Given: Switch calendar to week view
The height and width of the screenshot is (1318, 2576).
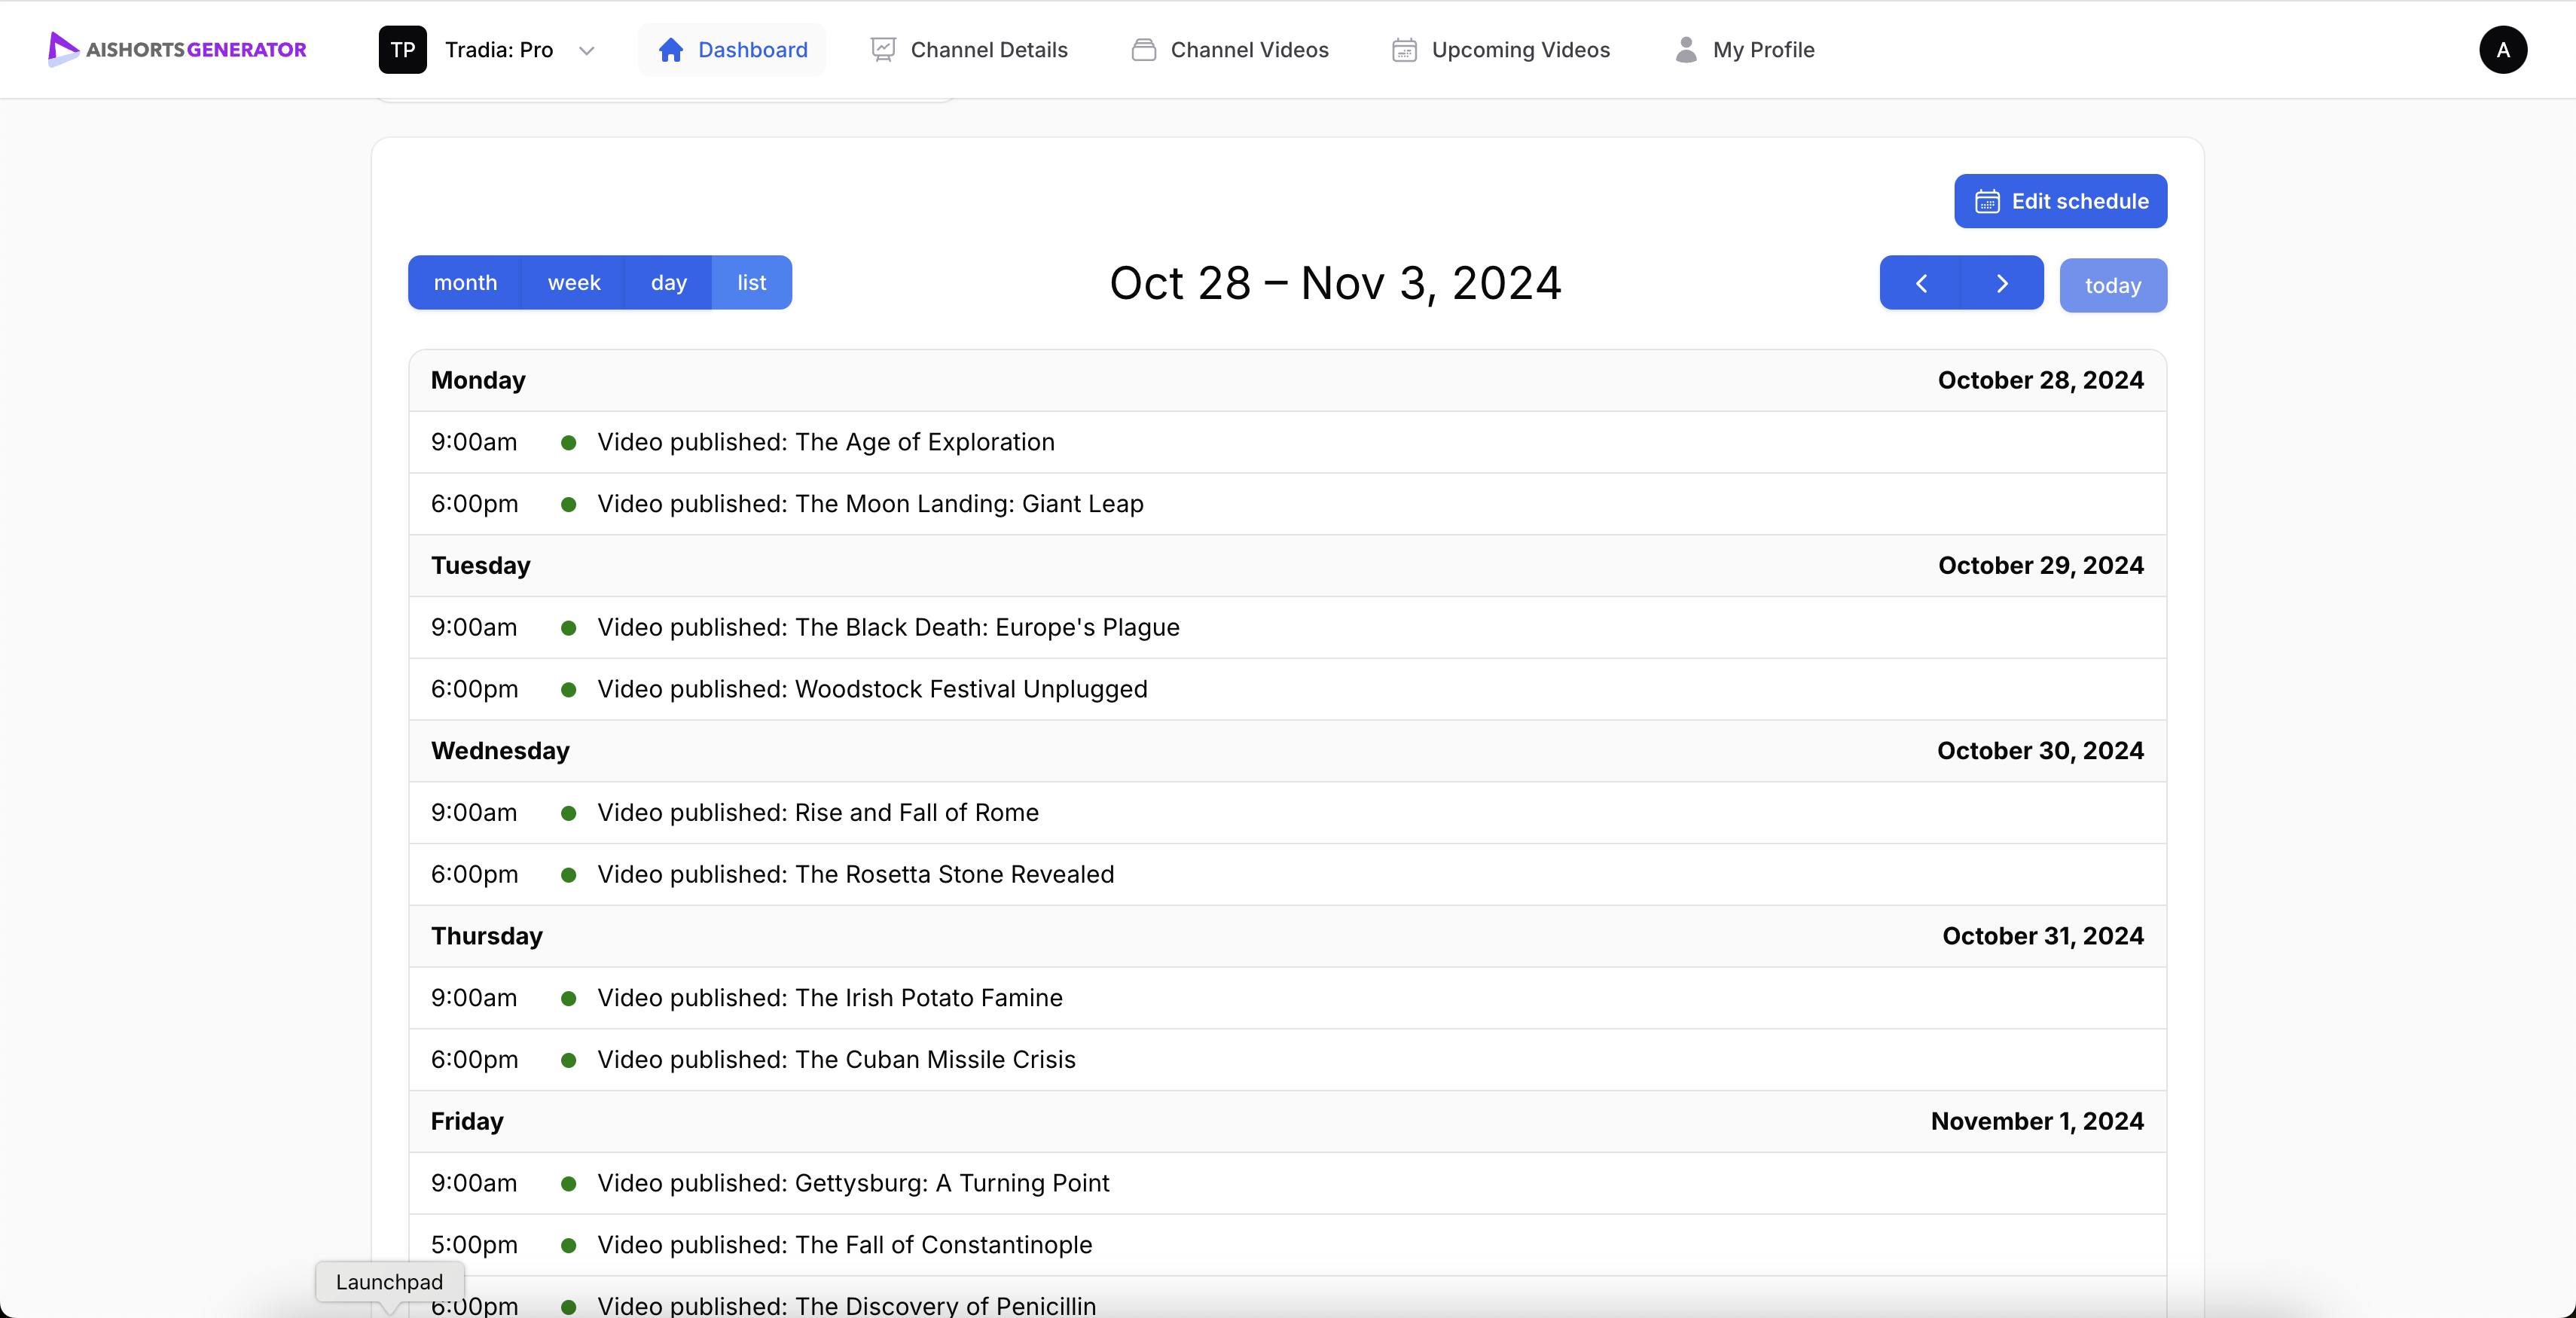Looking at the screenshot, I should click(x=574, y=283).
